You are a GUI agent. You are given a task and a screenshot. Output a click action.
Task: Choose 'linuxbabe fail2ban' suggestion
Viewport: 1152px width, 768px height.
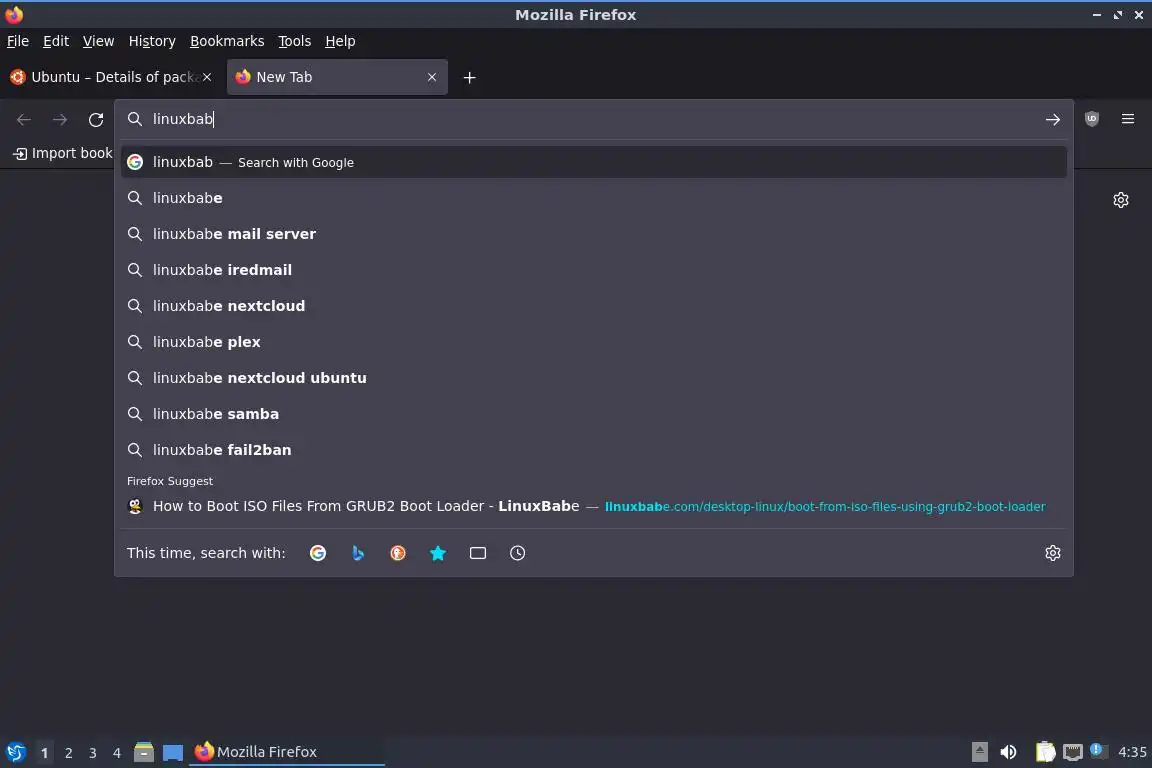click(x=594, y=450)
